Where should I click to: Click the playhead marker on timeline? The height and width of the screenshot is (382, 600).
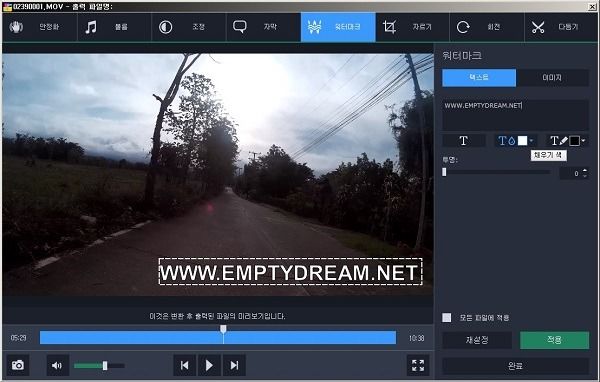point(223,329)
